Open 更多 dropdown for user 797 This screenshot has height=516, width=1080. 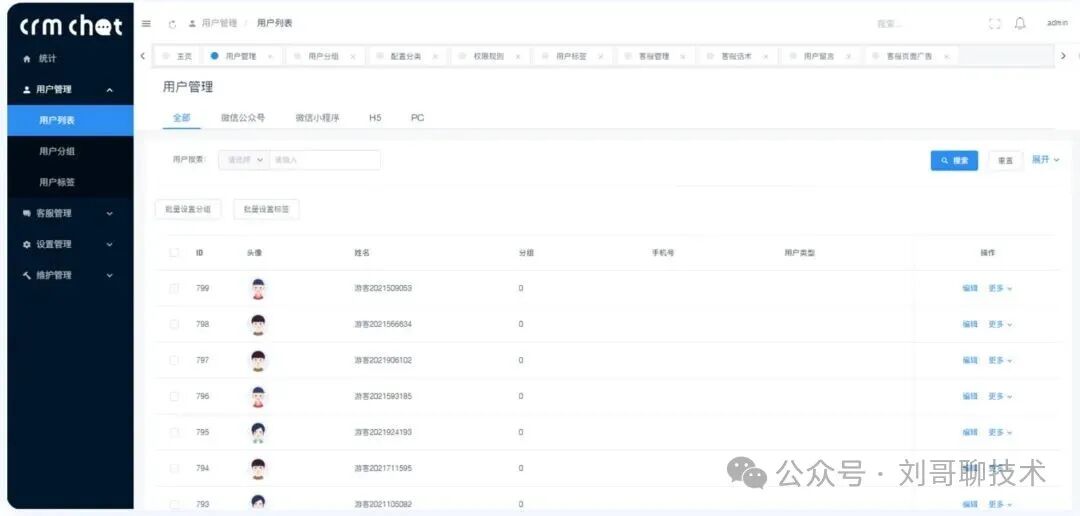pos(1000,360)
